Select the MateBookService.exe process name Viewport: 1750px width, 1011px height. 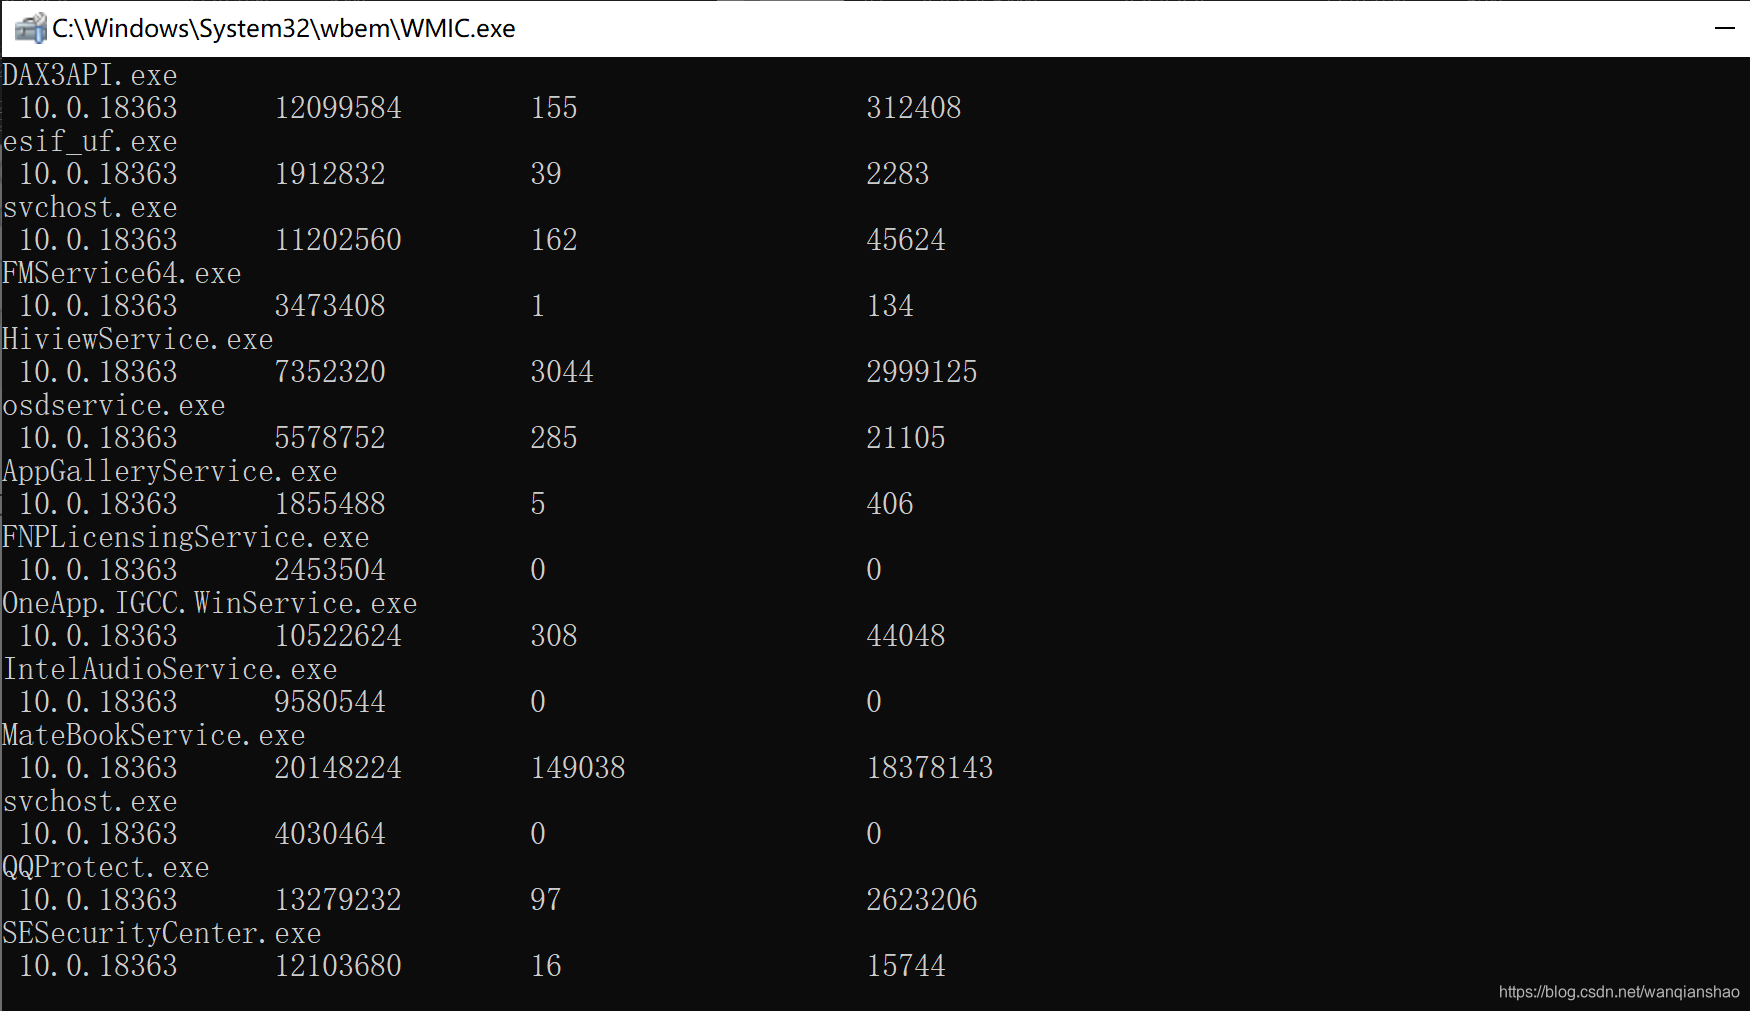[x=154, y=735]
